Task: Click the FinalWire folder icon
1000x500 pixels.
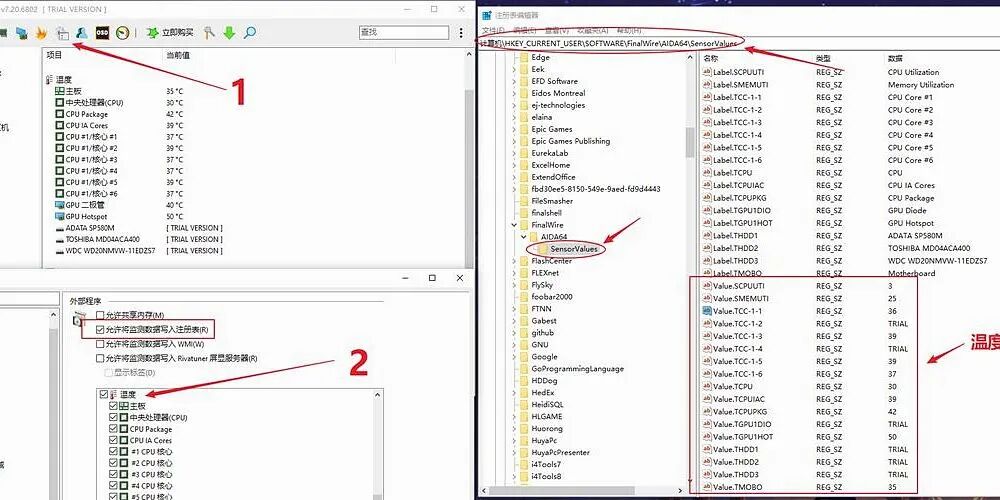Action: pos(524,225)
